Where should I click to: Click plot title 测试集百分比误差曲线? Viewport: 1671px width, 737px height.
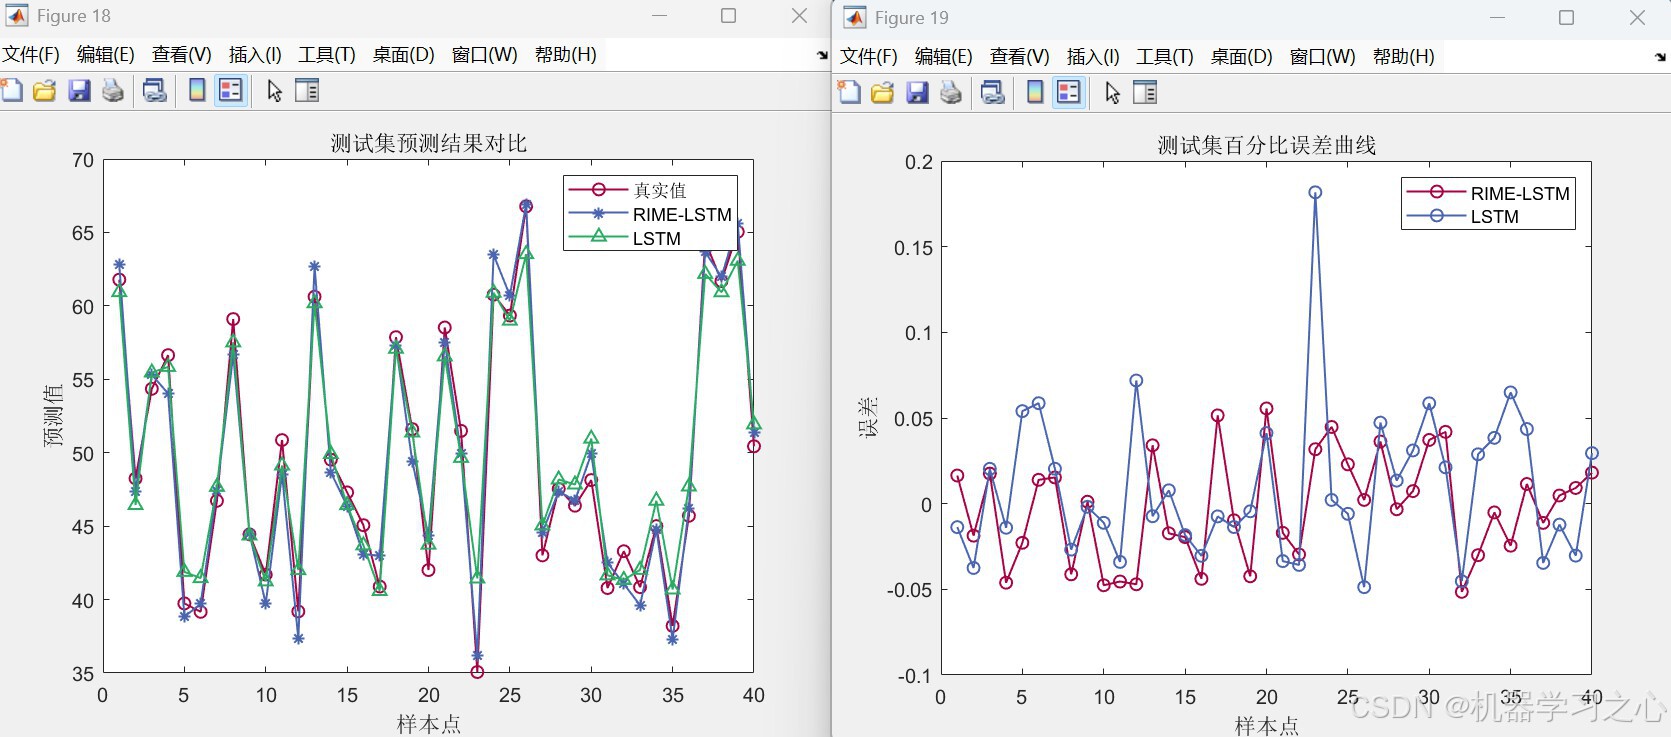point(1267,145)
